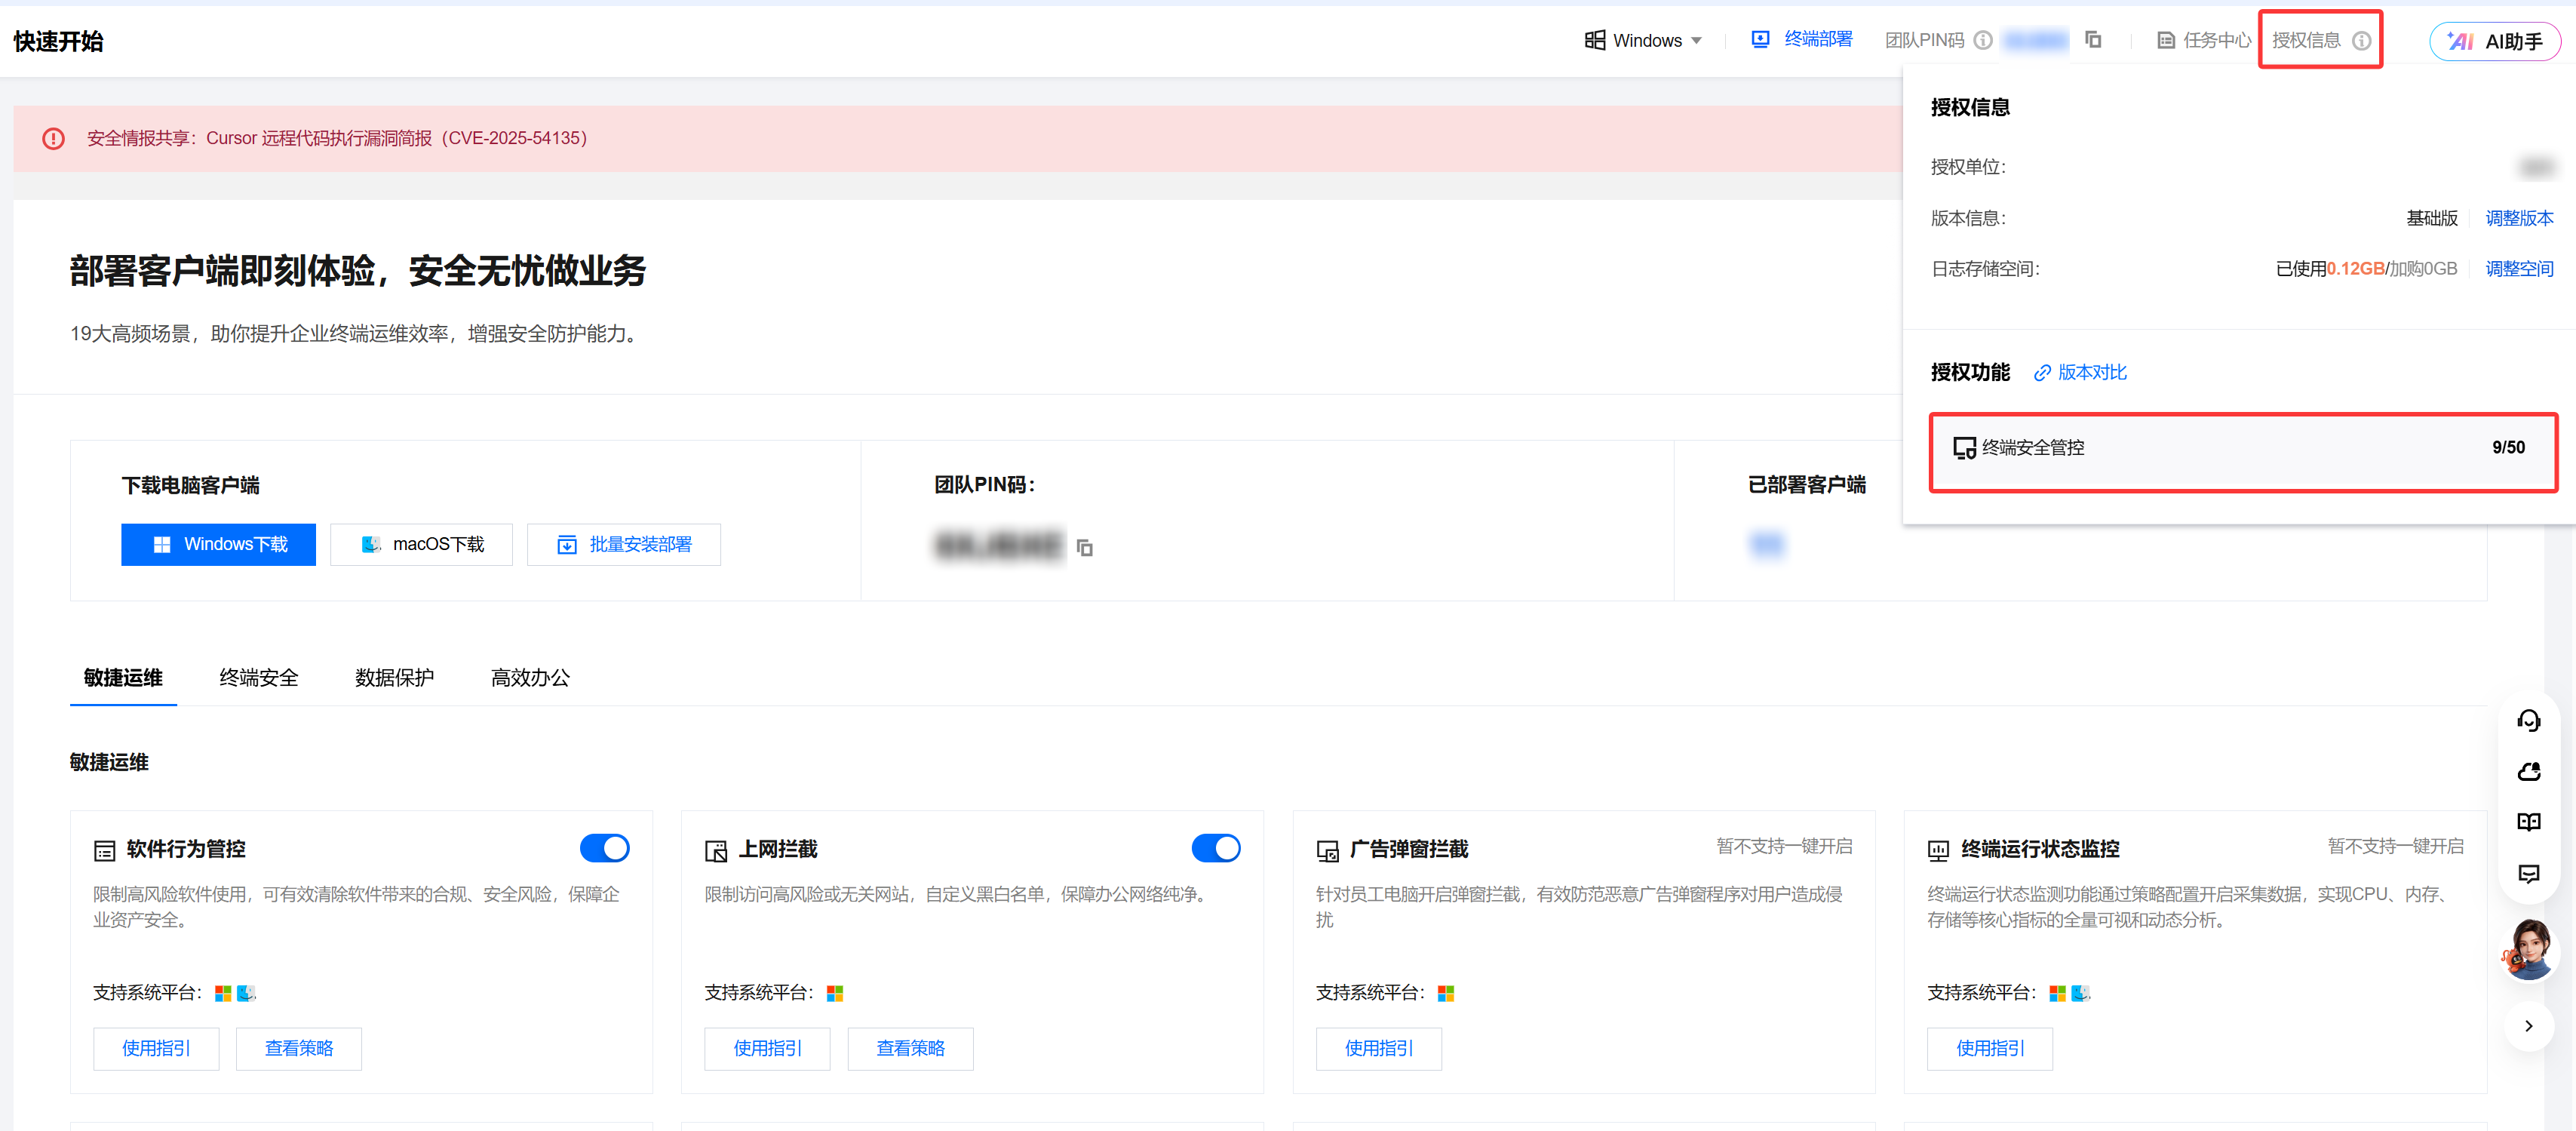Click the 授权信息 info icon
Viewport: 2576px width, 1131px height.
click(2361, 40)
